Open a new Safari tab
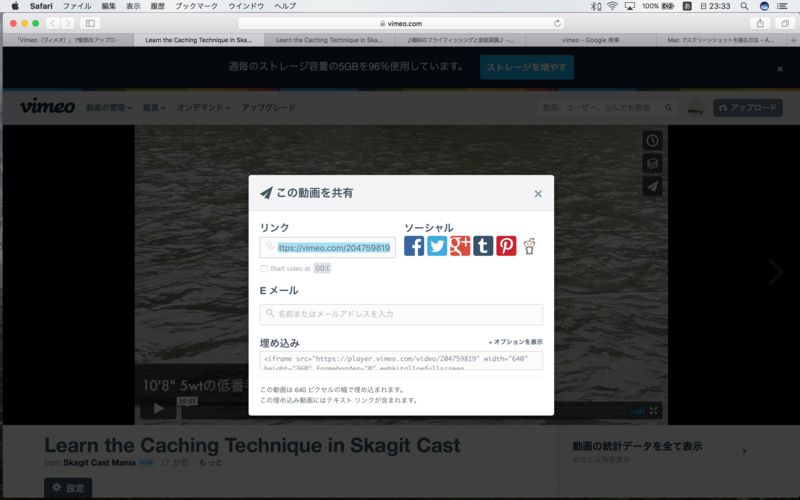The image size is (800, 500). [x=793, y=40]
